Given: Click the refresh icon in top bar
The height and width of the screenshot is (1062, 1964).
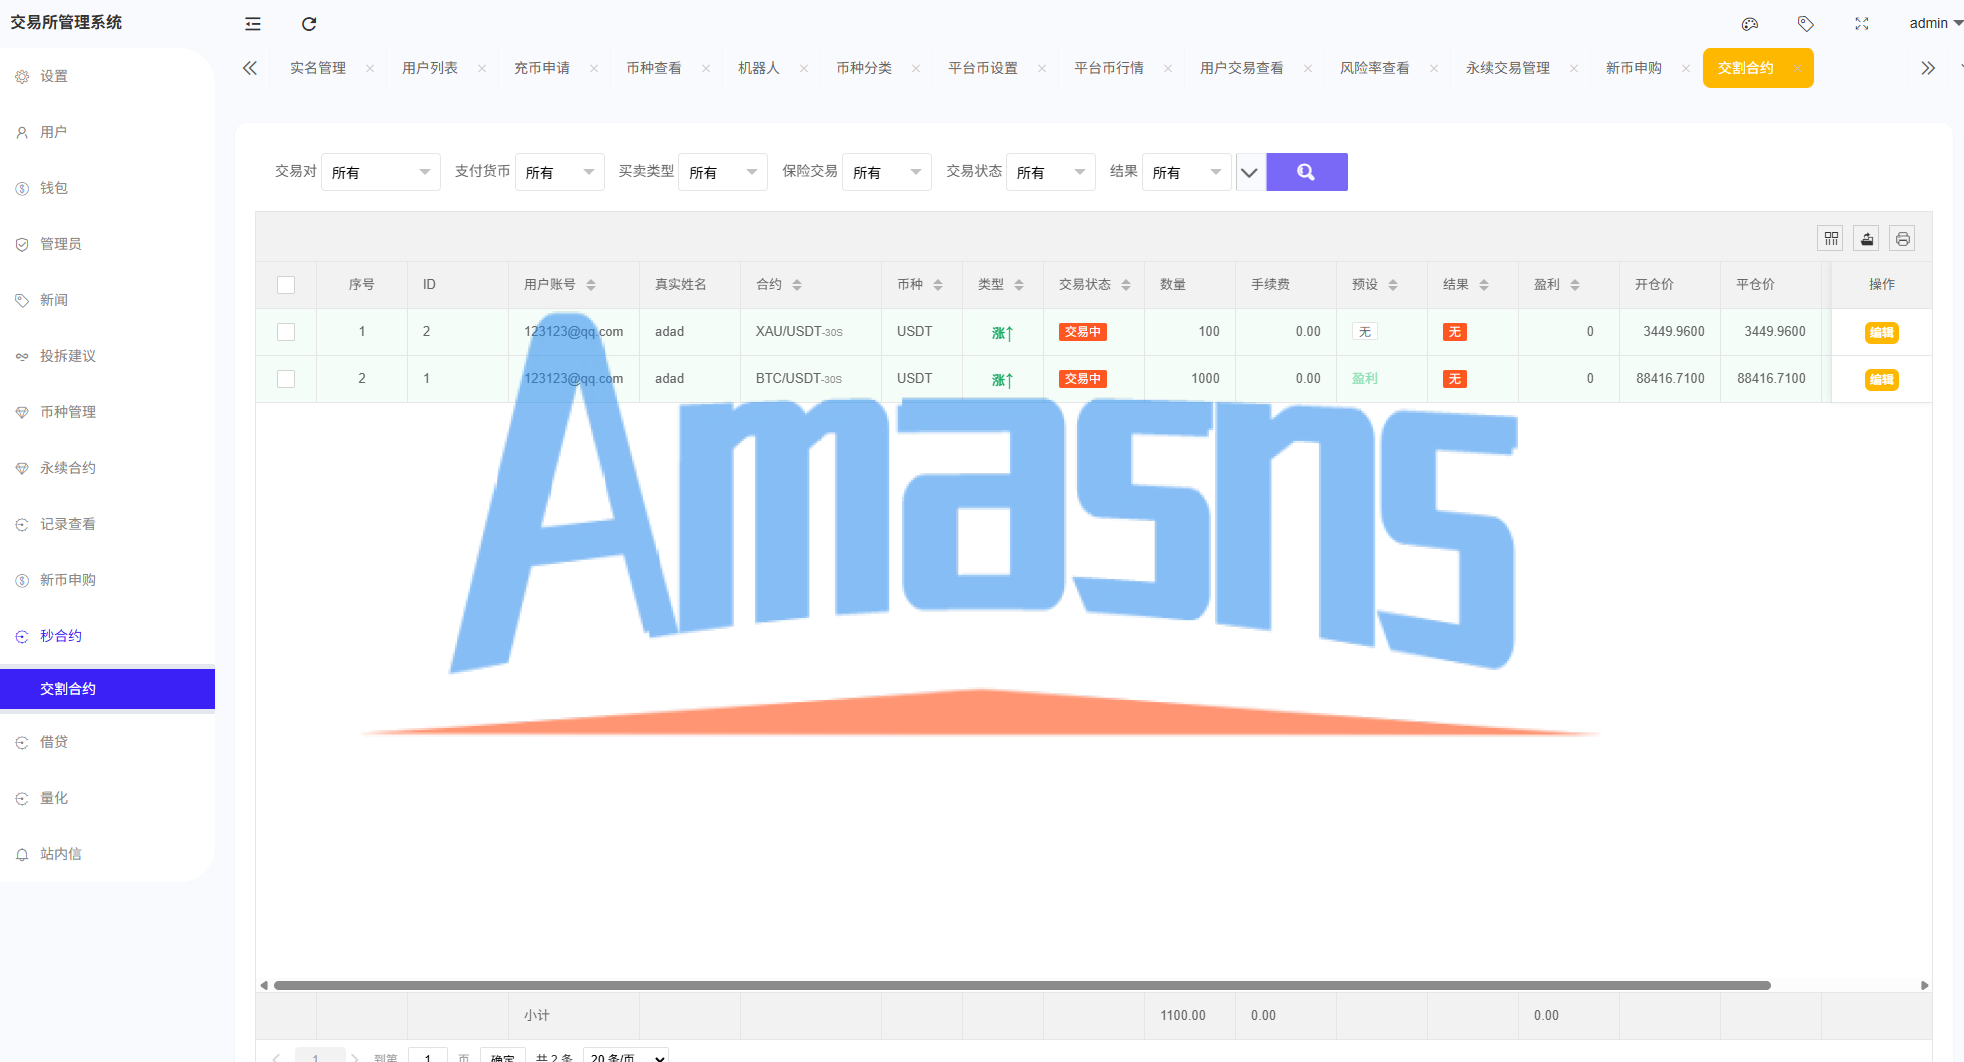Looking at the screenshot, I should click(309, 24).
